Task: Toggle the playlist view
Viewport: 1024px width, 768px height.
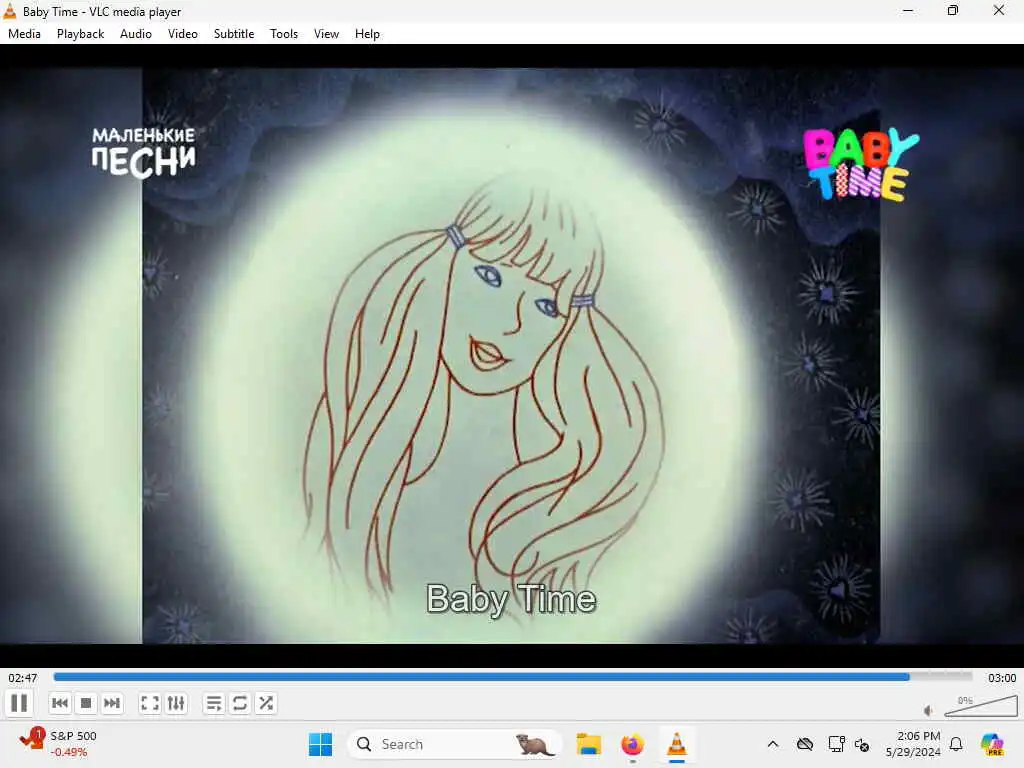Action: 214,703
